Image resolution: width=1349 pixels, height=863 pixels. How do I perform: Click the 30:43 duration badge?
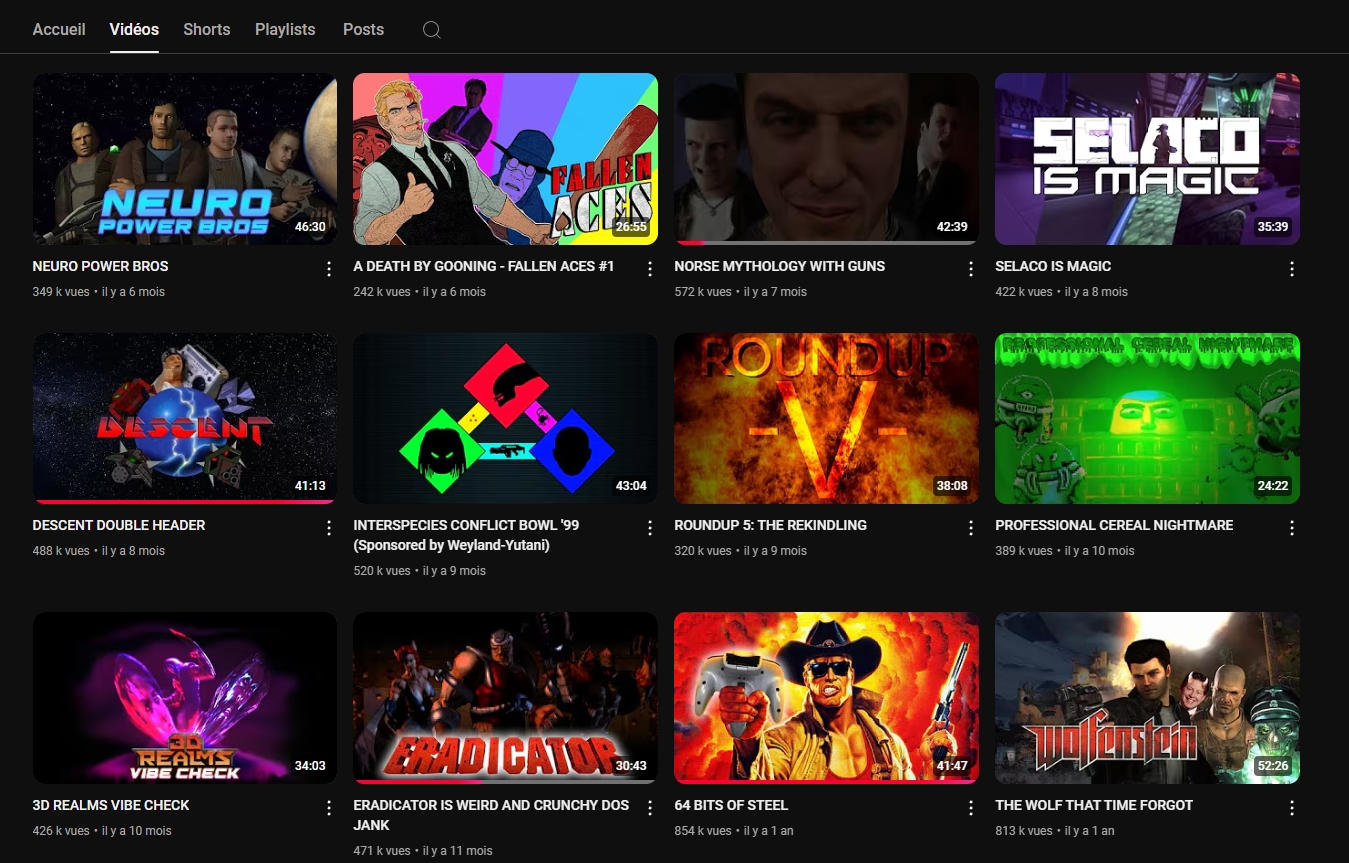point(631,766)
